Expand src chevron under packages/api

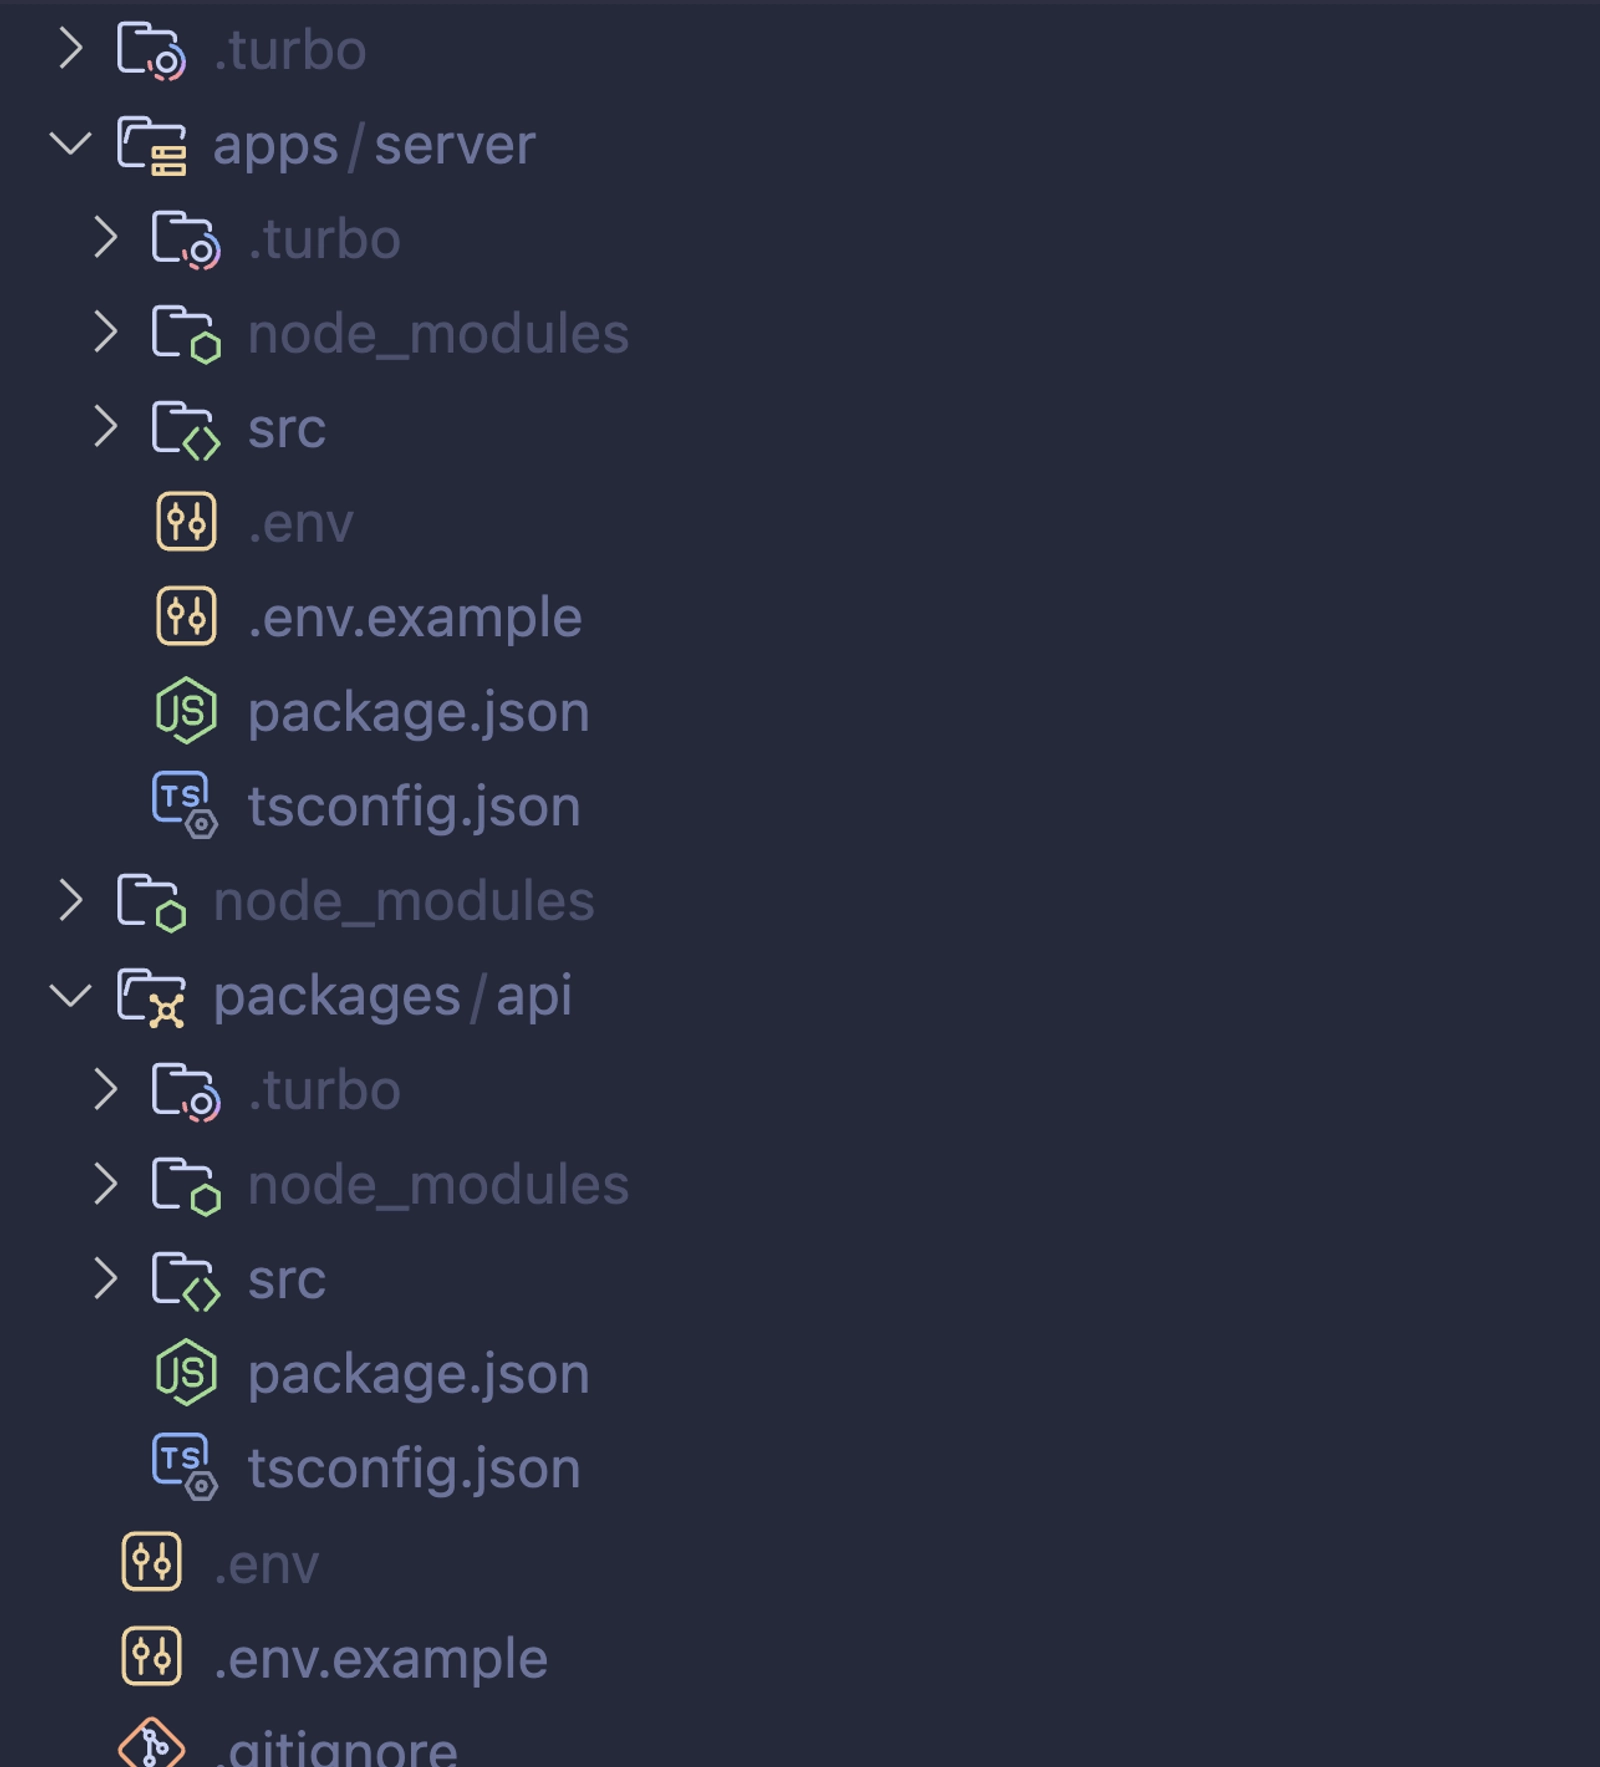(105, 1279)
